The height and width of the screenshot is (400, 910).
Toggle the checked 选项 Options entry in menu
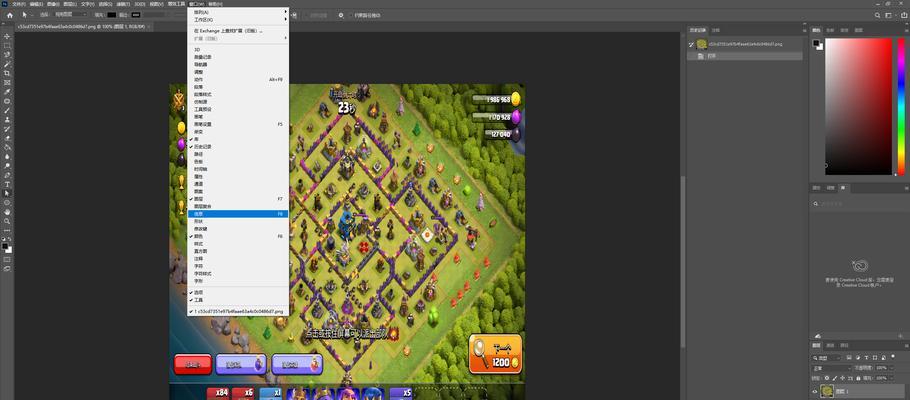[x=237, y=292]
